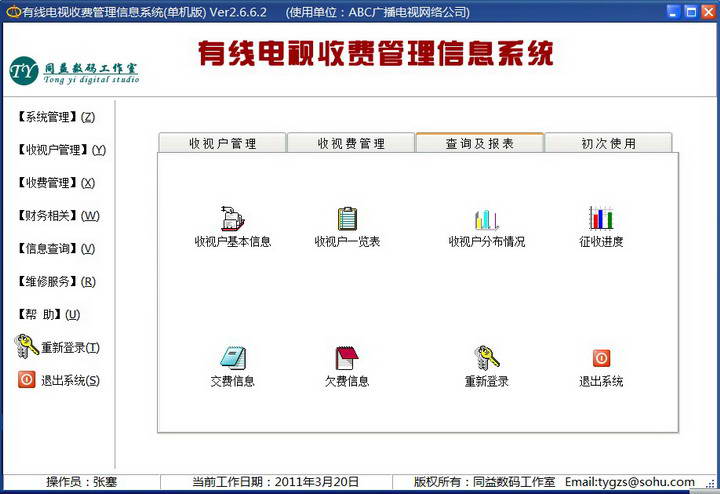Open 收视户基本信息 printer icon
Viewport: 720px width, 494px height.
click(232, 218)
